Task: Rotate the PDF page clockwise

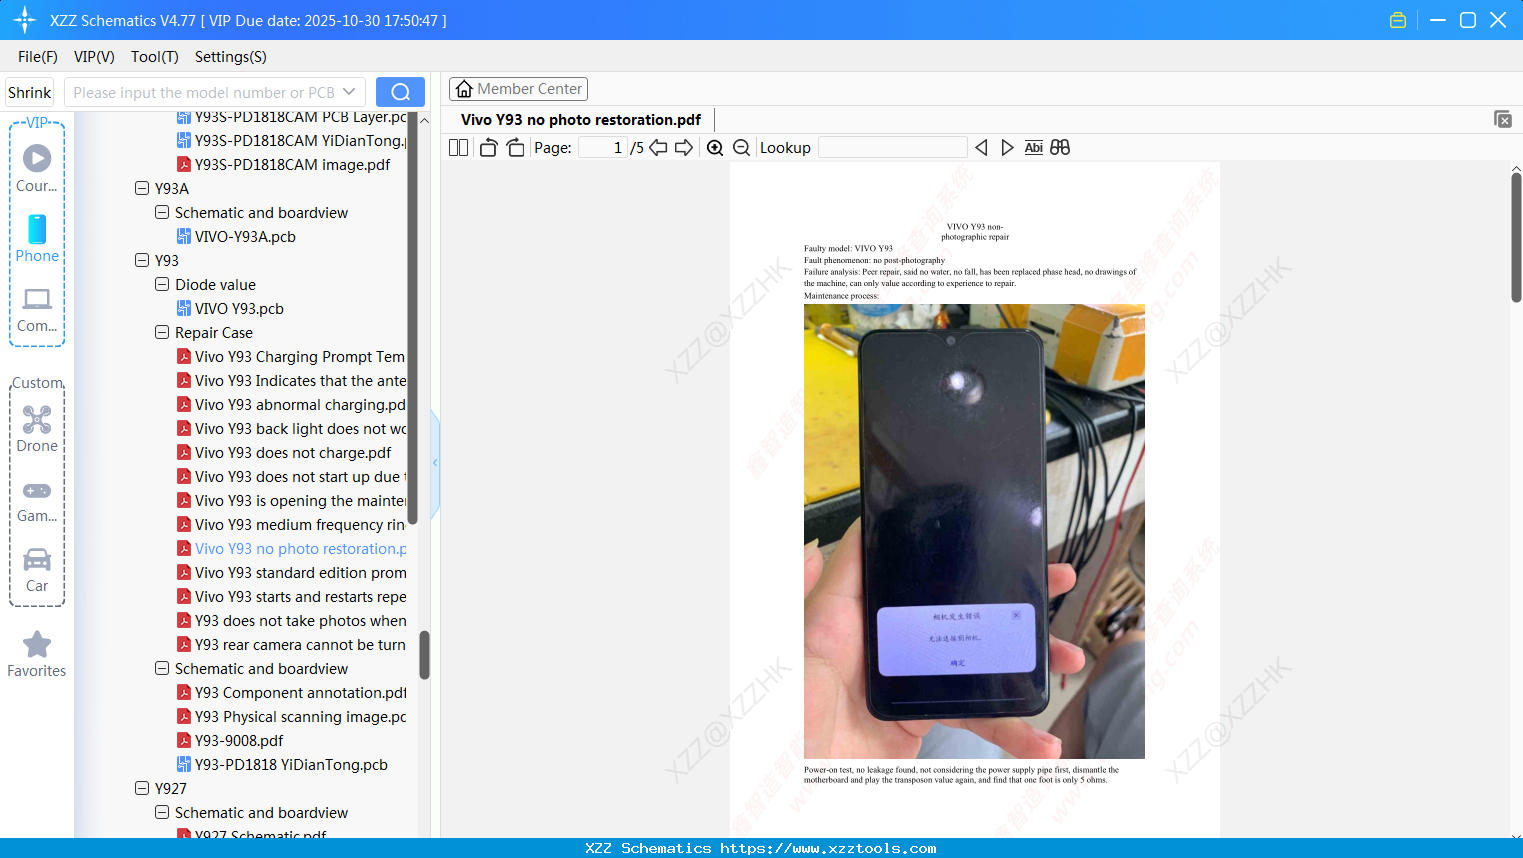Action: [514, 147]
